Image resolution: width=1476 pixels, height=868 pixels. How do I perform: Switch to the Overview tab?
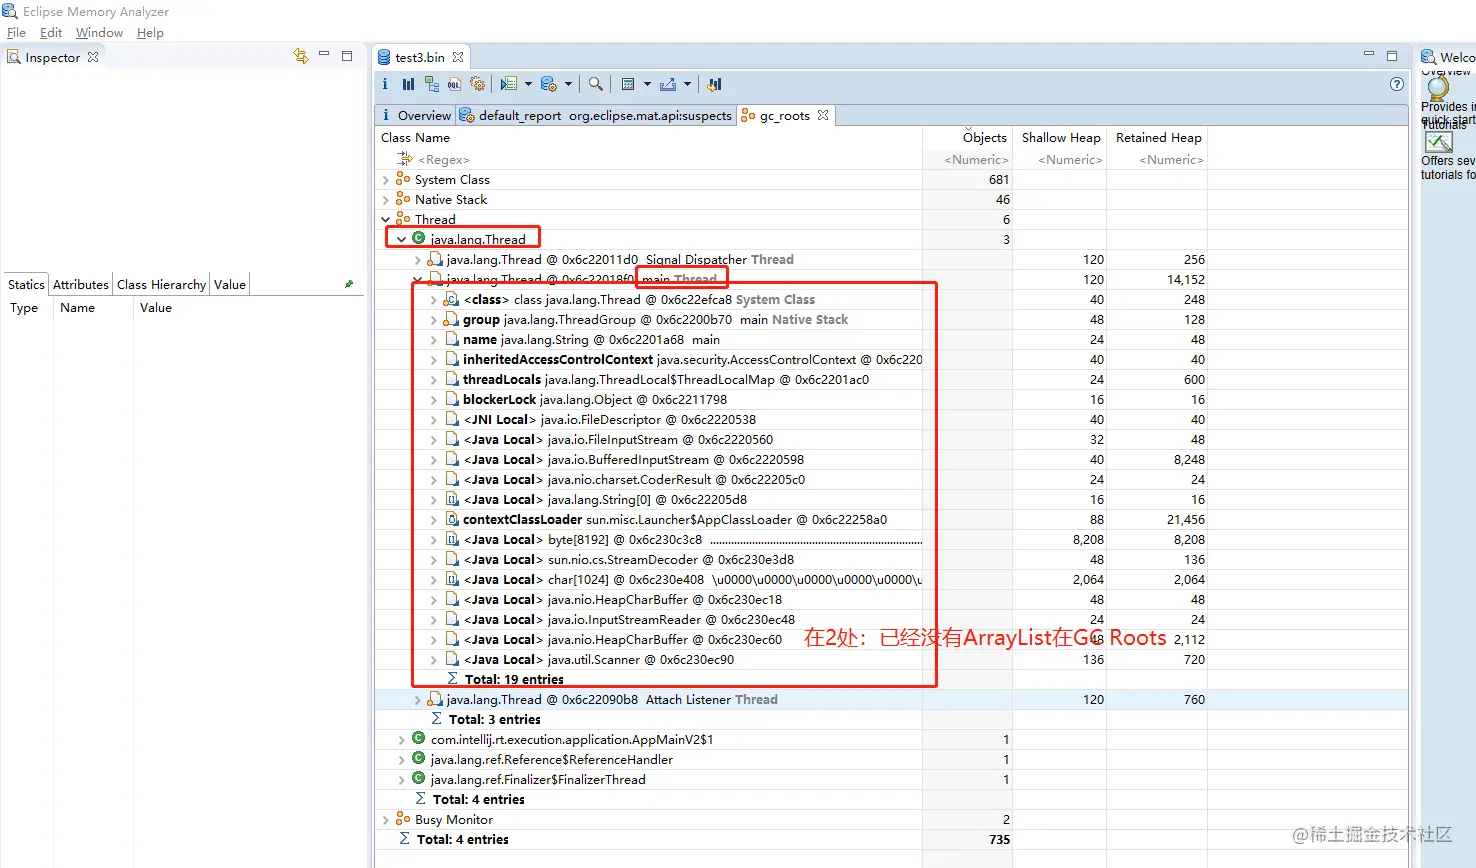tap(416, 115)
